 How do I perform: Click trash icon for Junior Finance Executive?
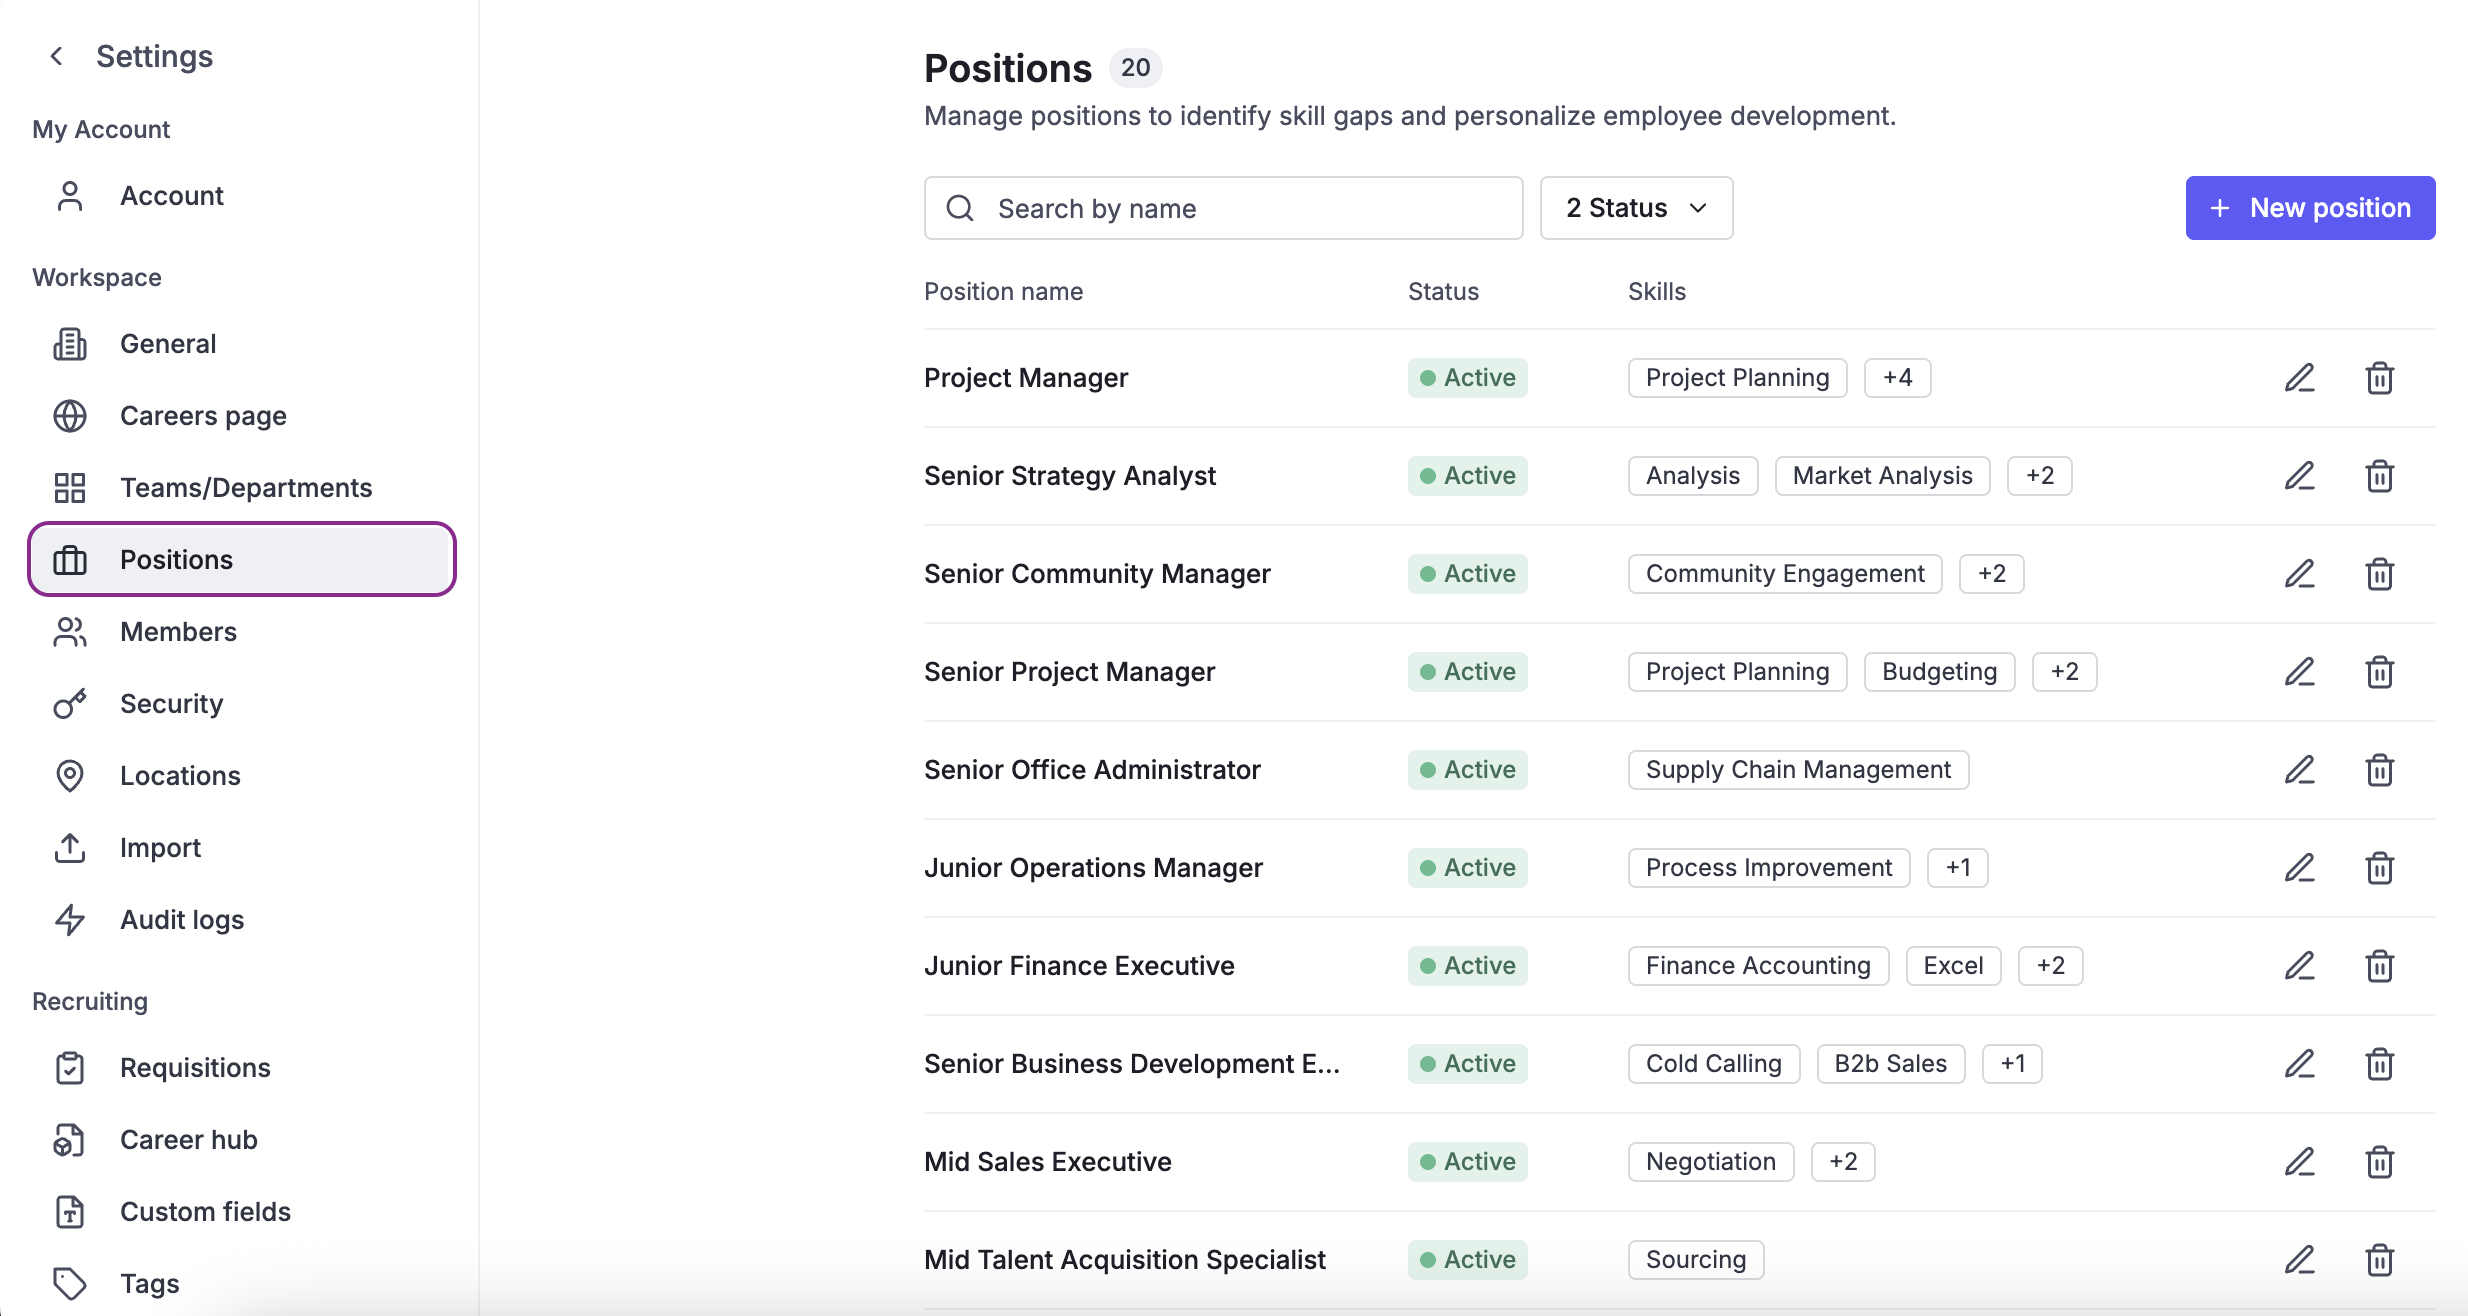(x=2379, y=966)
